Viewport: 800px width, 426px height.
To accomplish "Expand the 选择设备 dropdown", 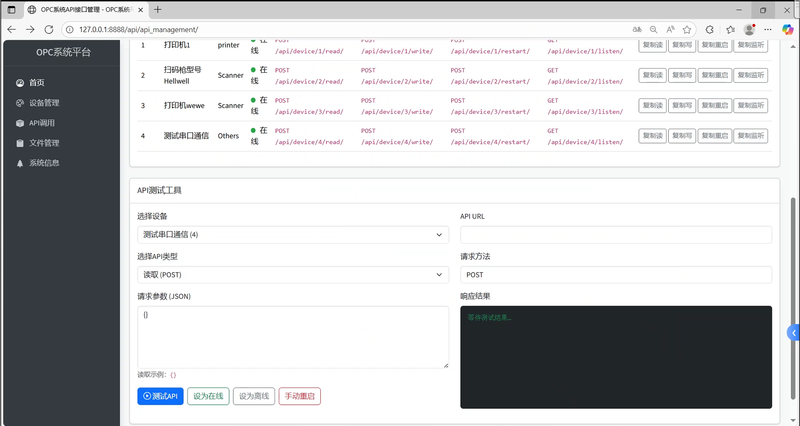I will coord(293,235).
